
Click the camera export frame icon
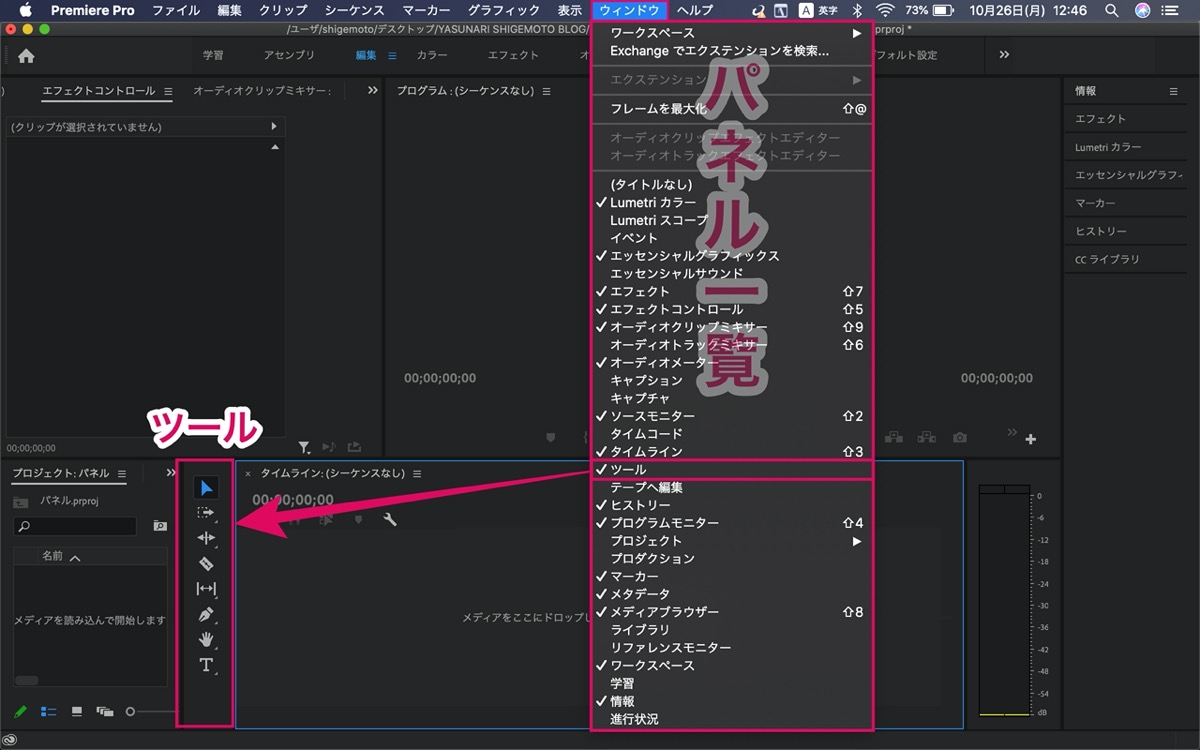click(x=960, y=438)
